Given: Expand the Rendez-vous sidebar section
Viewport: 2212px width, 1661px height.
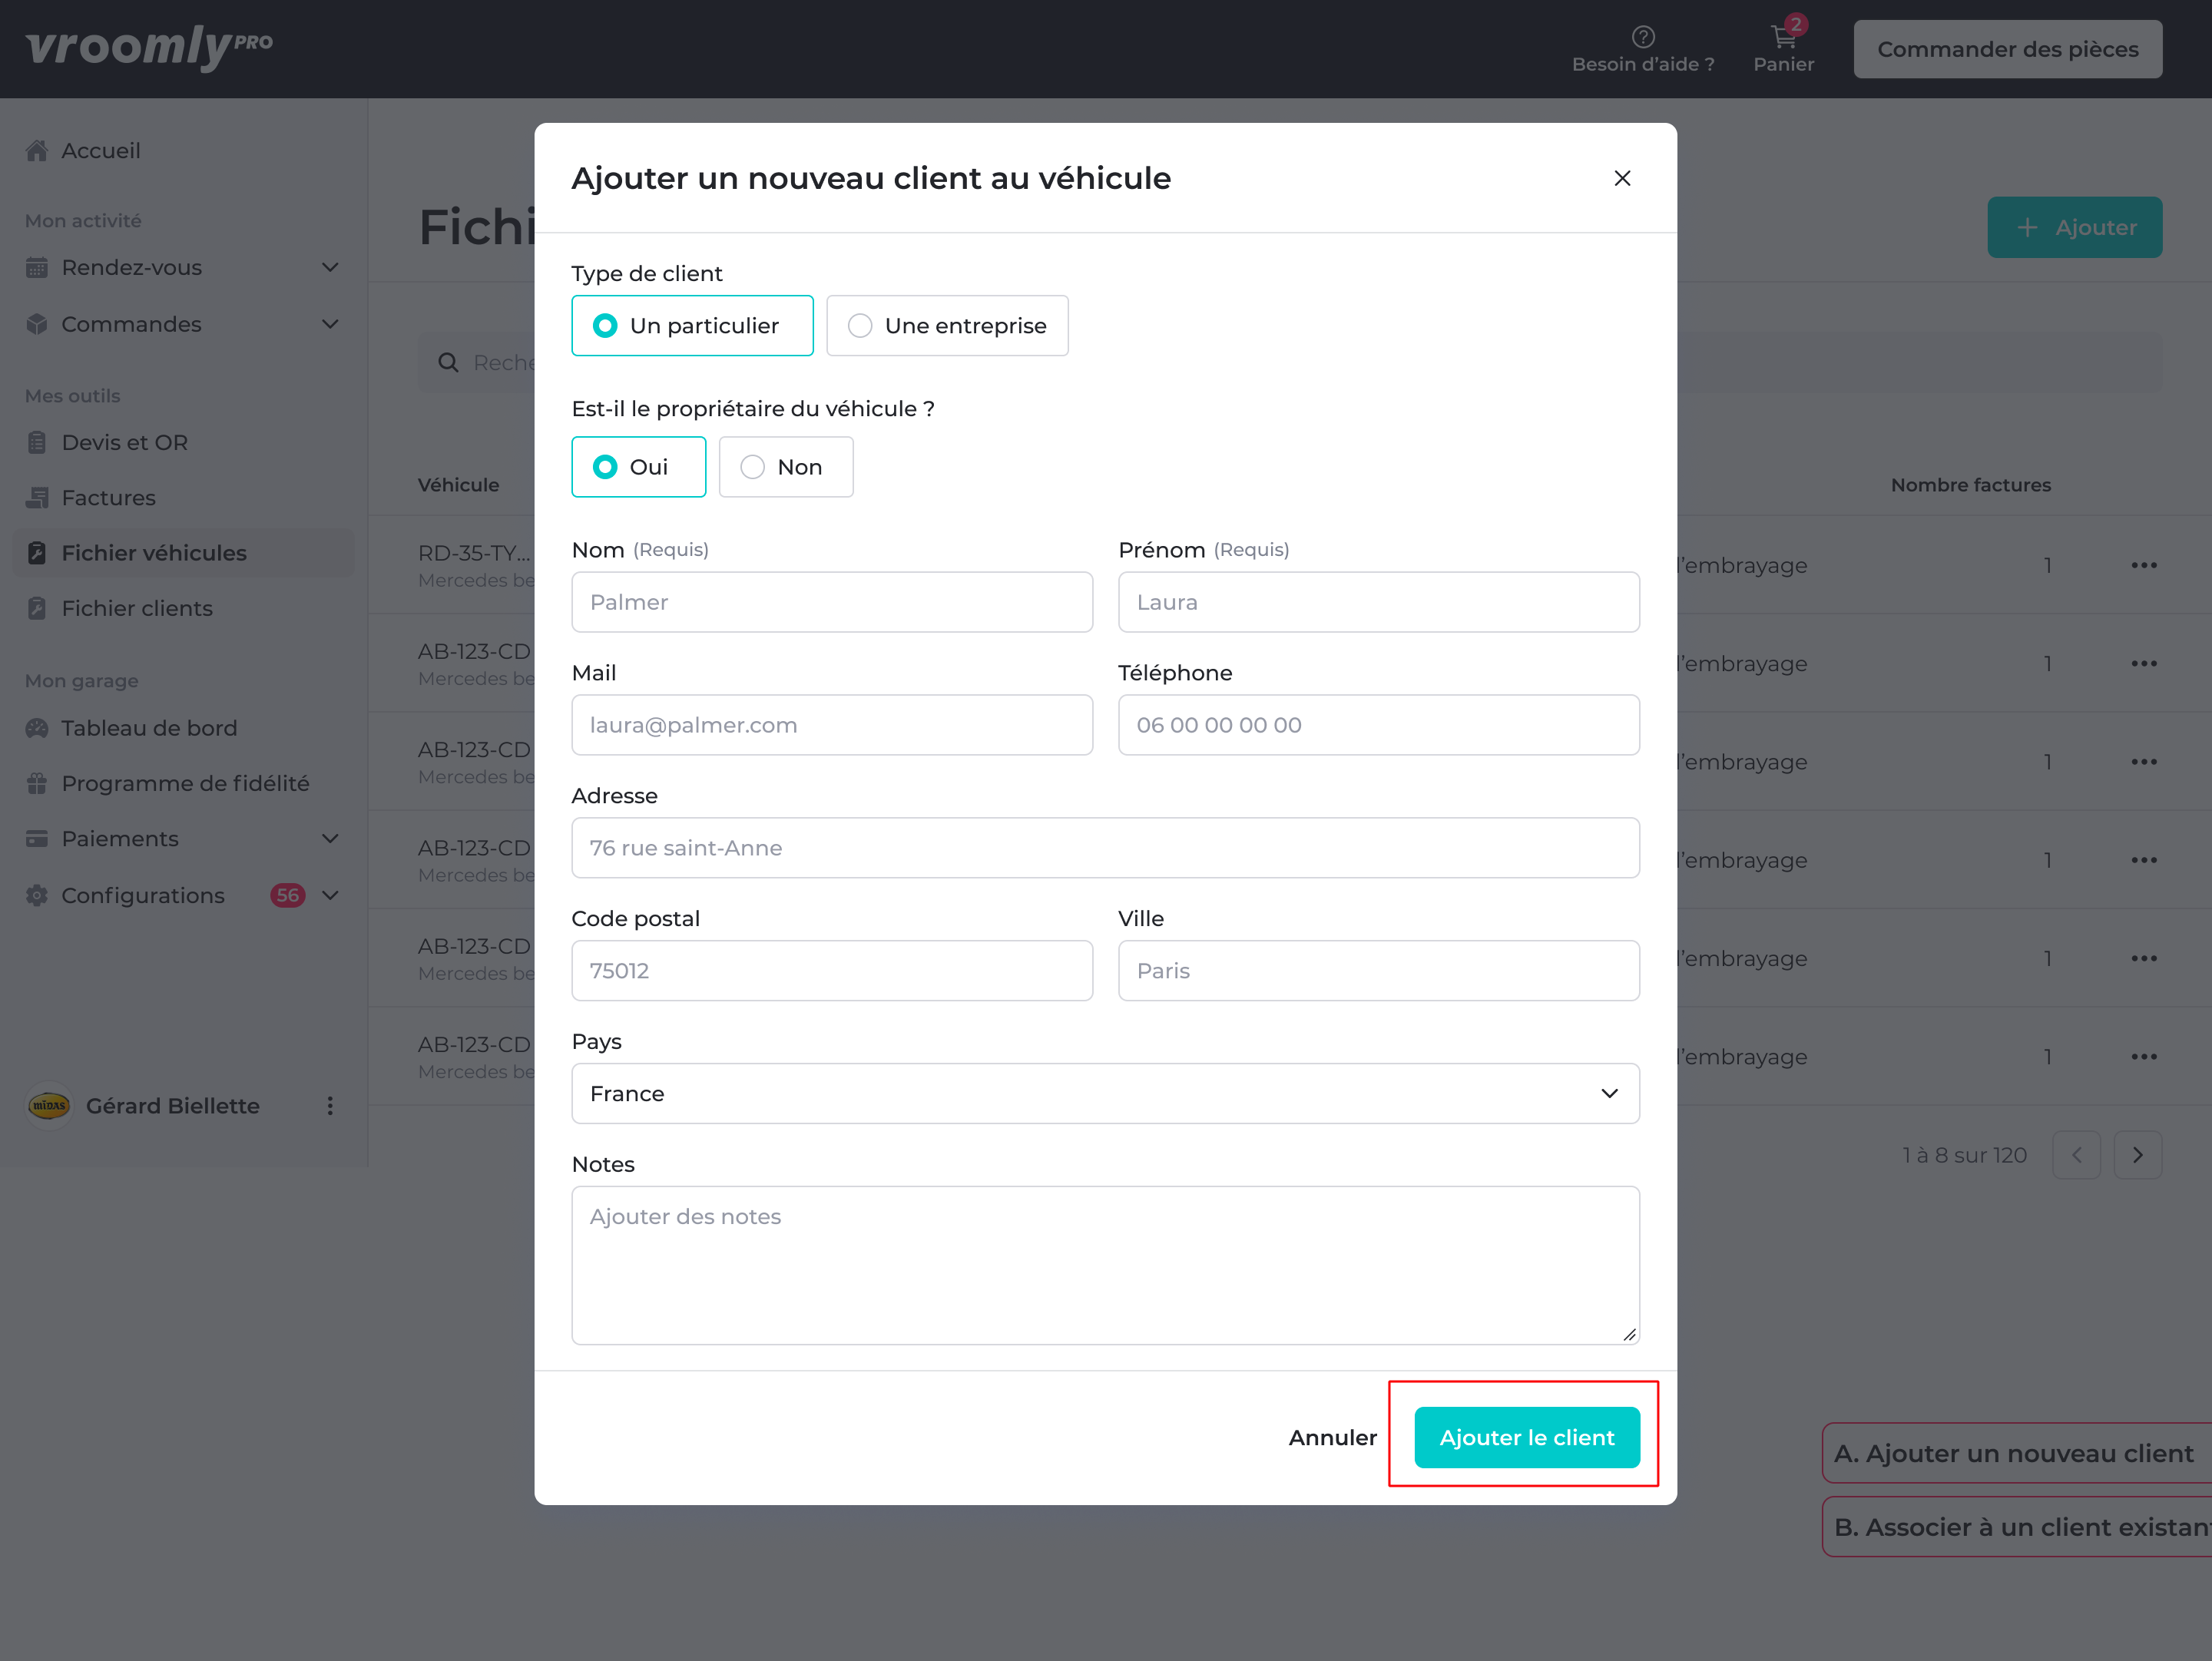Looking at the screenshot, I should 330,268.
